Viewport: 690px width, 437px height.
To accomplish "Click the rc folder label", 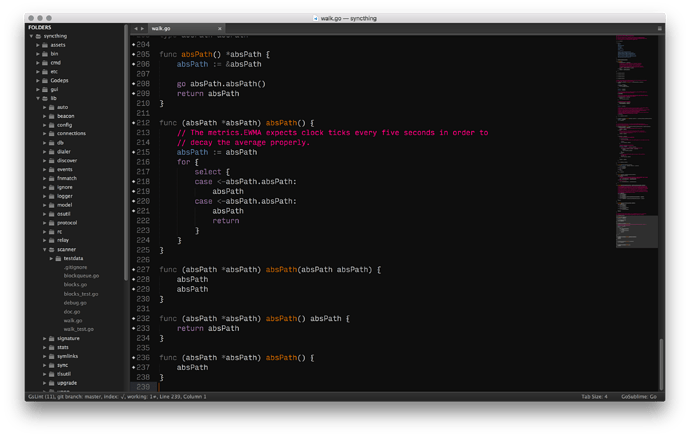I will point(59,231).
